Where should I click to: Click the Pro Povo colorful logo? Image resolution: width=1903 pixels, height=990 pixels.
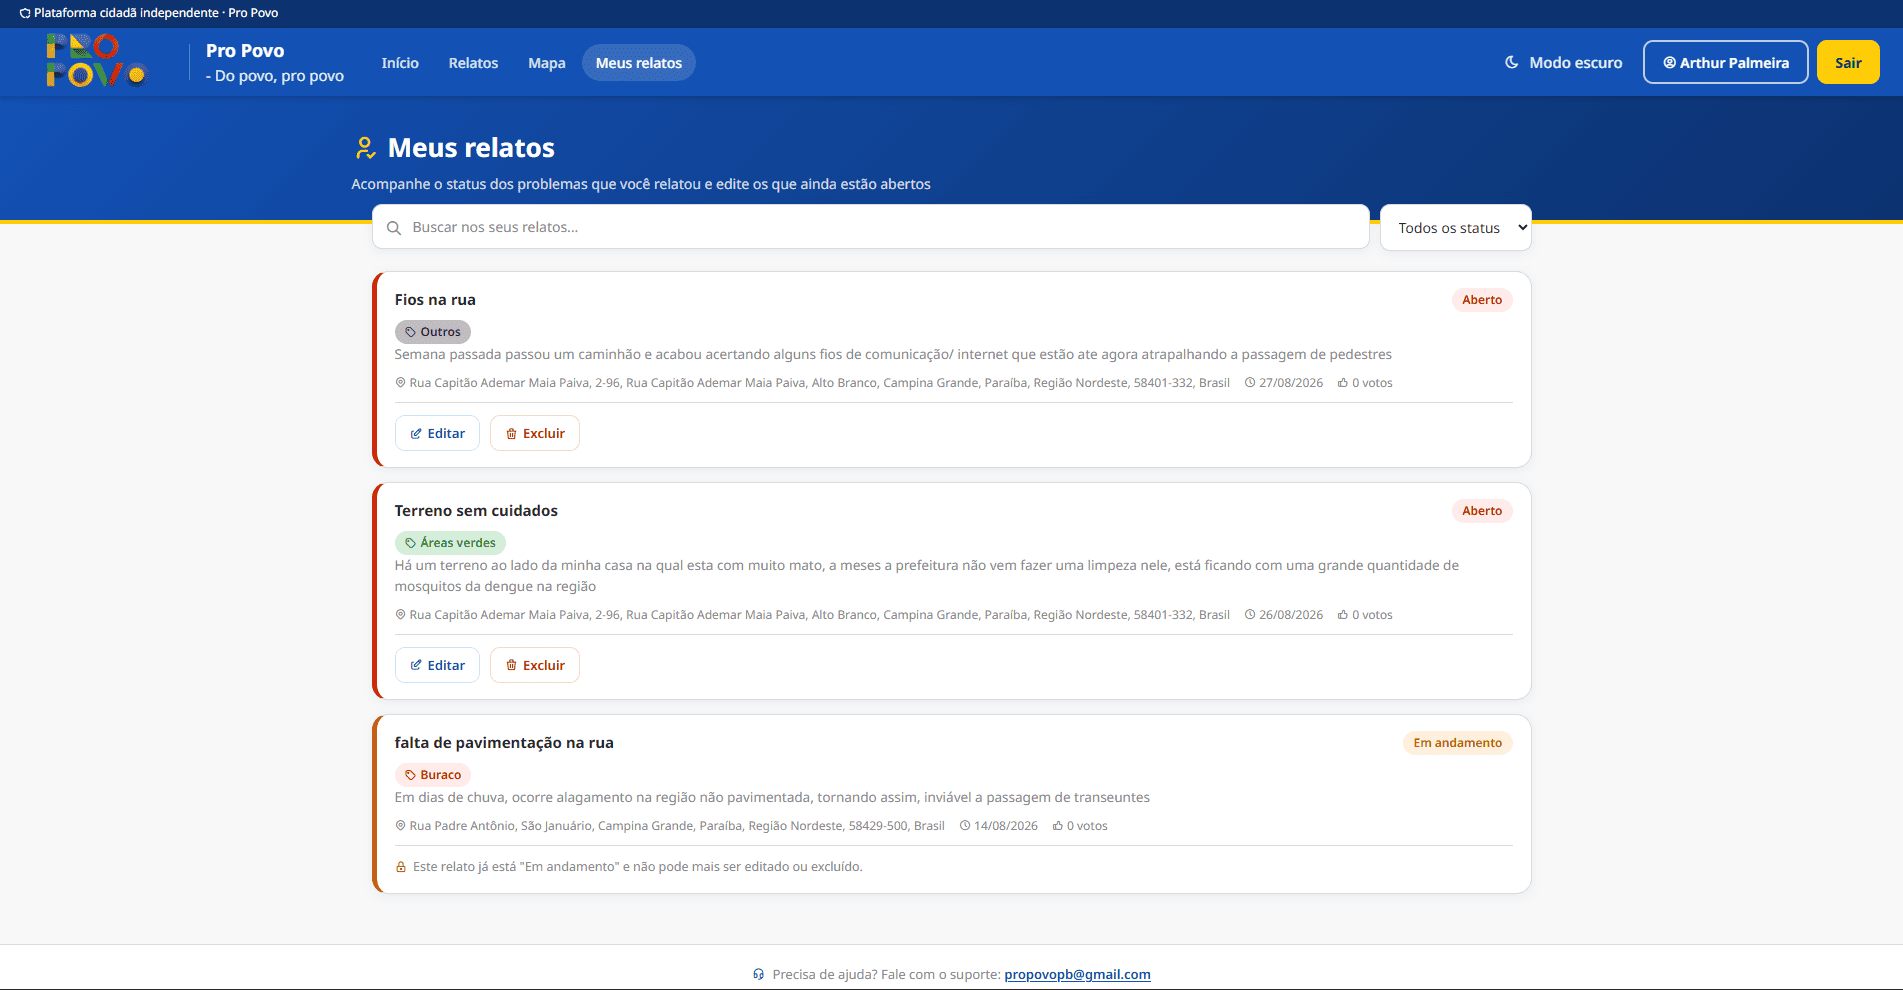[x=97, y=61]
